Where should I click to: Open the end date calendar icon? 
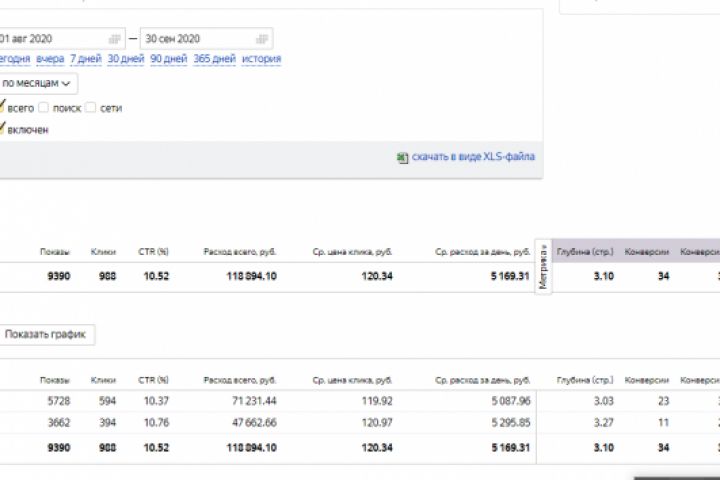pyautogui.click(x=262, y=39)
